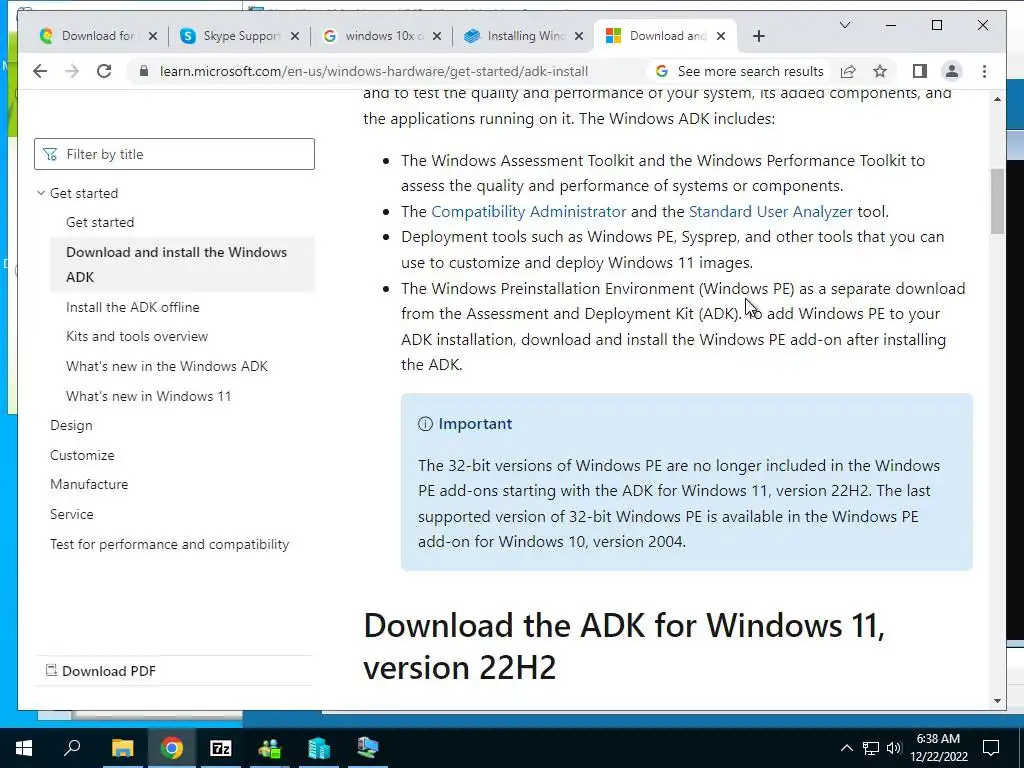The width and height of the screenshot is (1024, 768).
Task: Close the first 'Download for' tab
Action: (x=153, y=36)
